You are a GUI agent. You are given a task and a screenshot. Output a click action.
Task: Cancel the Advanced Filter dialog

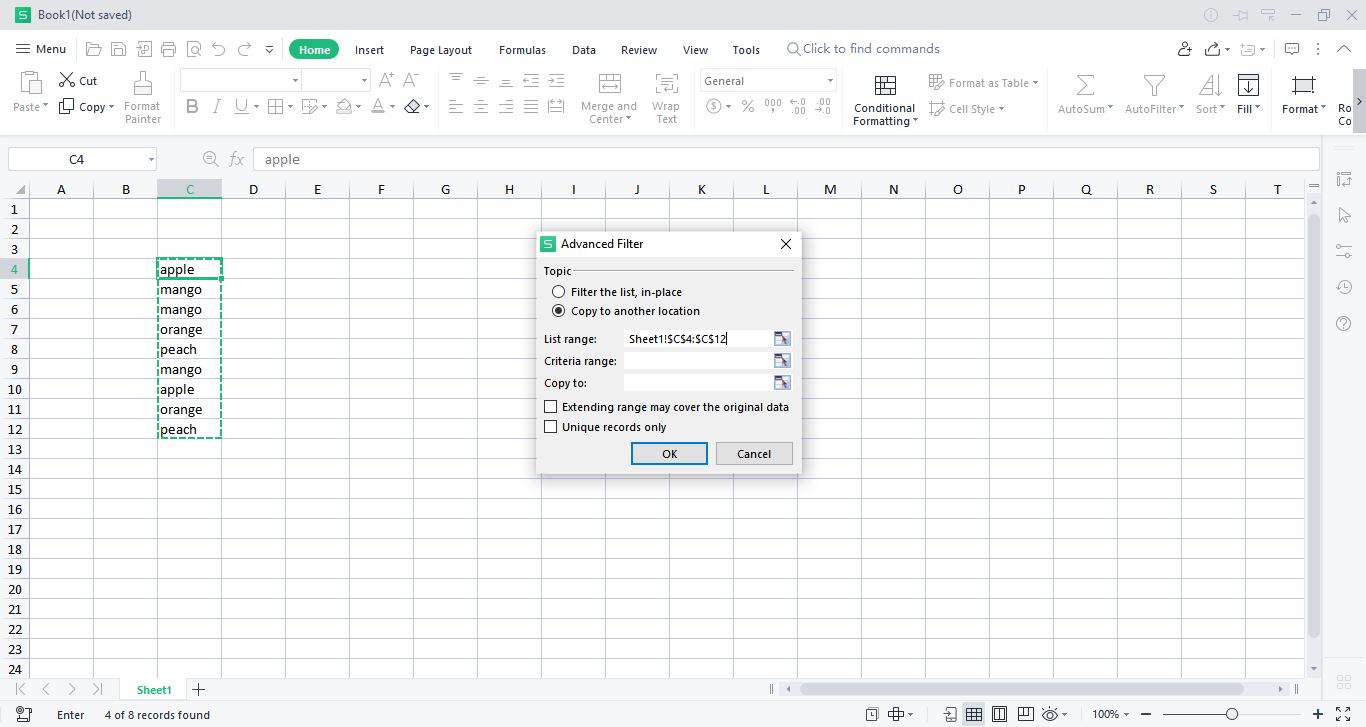coord(753,454)
